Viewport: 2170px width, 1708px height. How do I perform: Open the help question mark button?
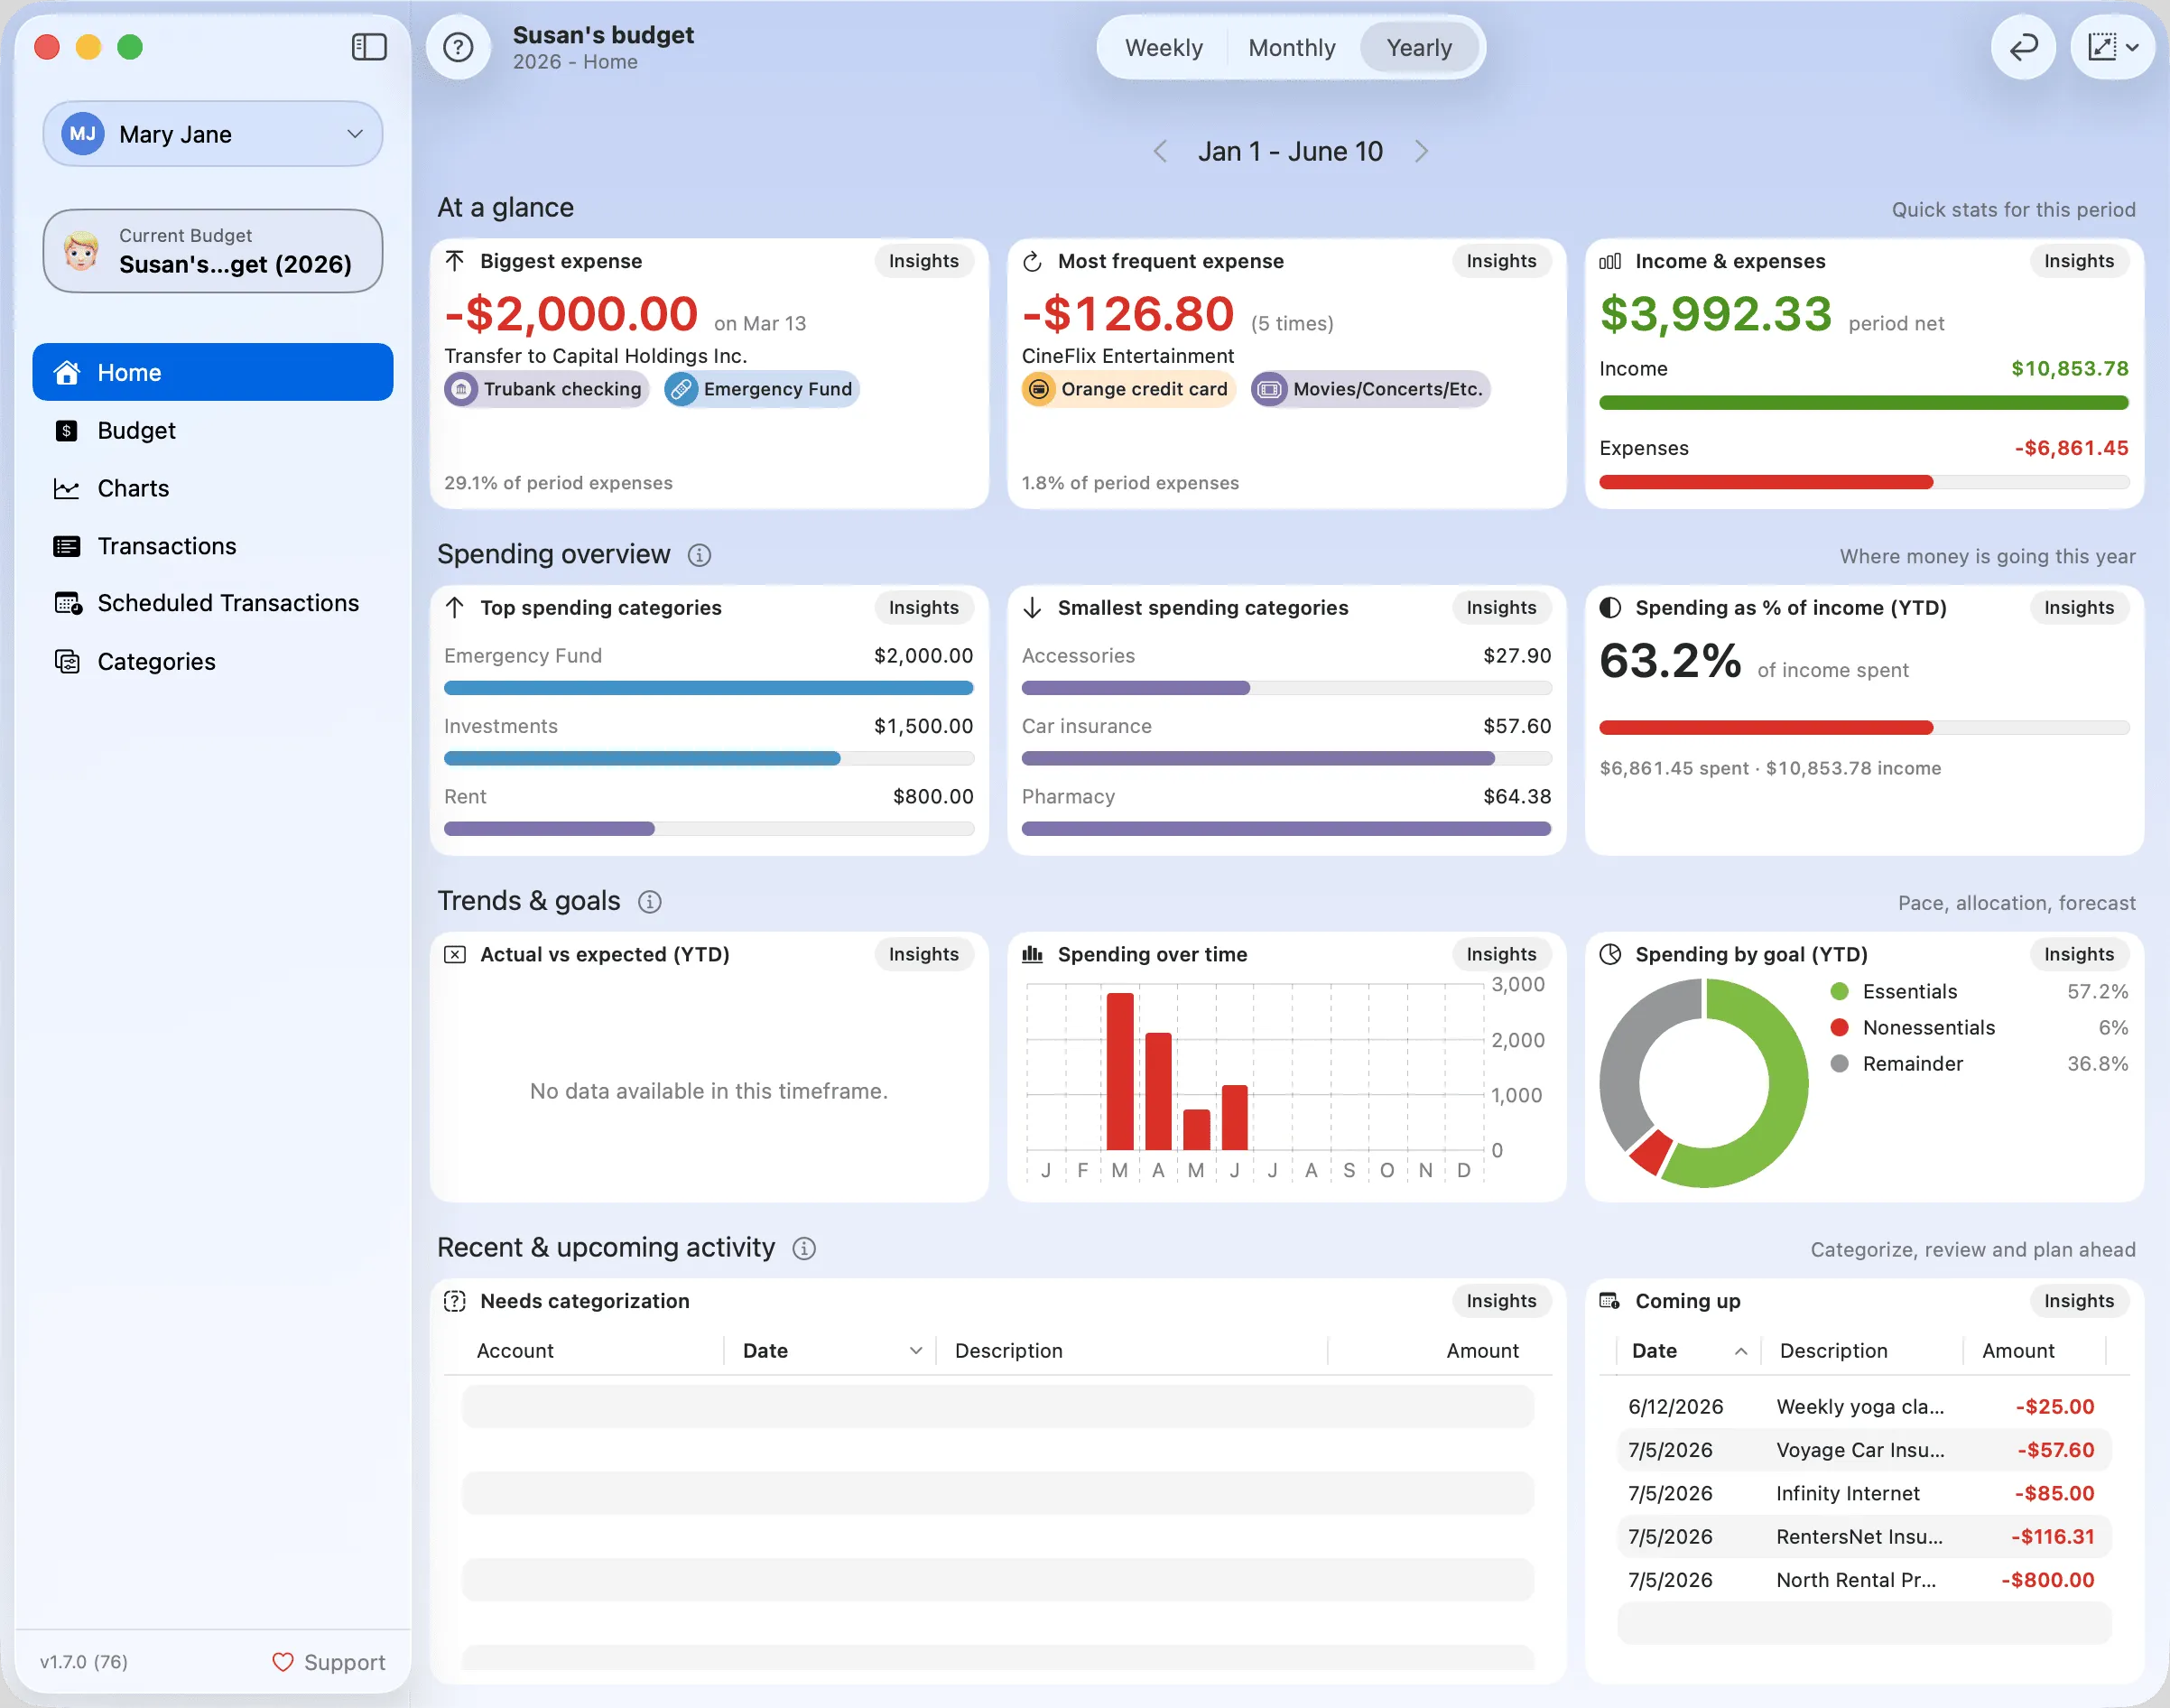click(458, 47)
